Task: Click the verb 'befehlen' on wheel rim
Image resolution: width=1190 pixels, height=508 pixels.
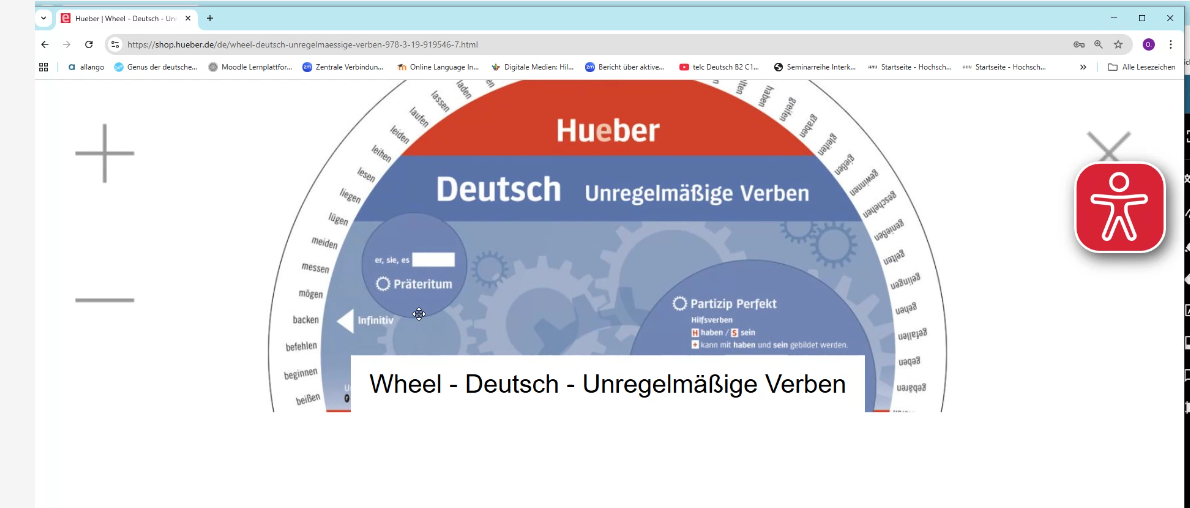Action: click(x=301, y=347)
